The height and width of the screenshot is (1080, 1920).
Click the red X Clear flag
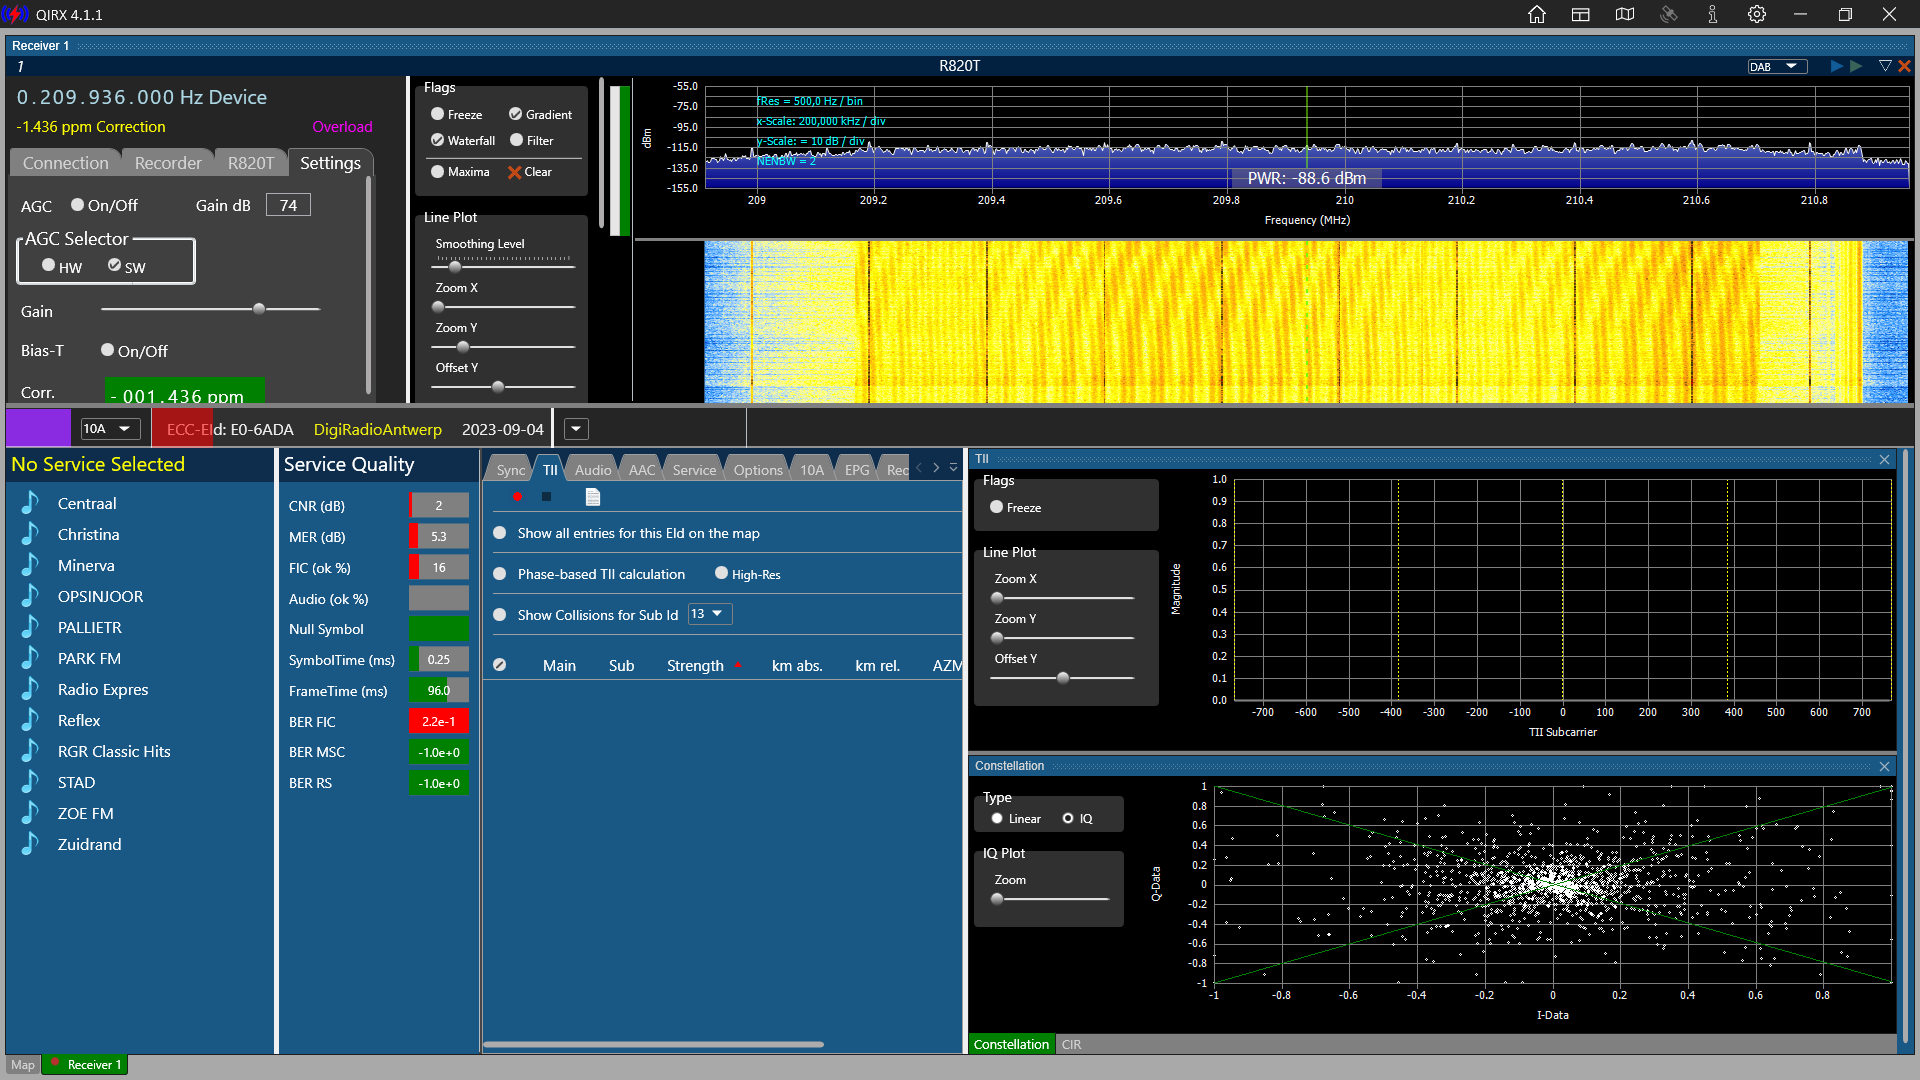(515, 172)
